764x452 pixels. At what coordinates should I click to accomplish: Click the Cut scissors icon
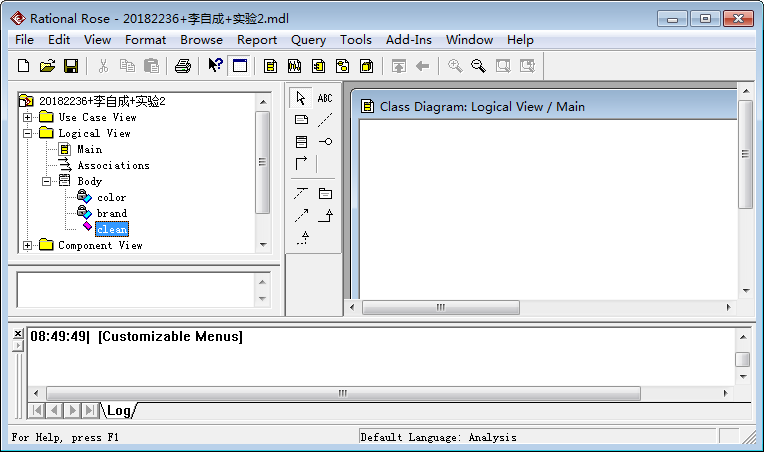point(103,66)
